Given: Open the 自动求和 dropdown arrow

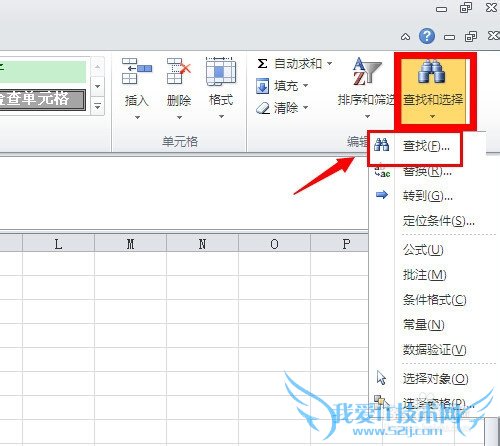Looking at the screenshot, I should 329,63.
